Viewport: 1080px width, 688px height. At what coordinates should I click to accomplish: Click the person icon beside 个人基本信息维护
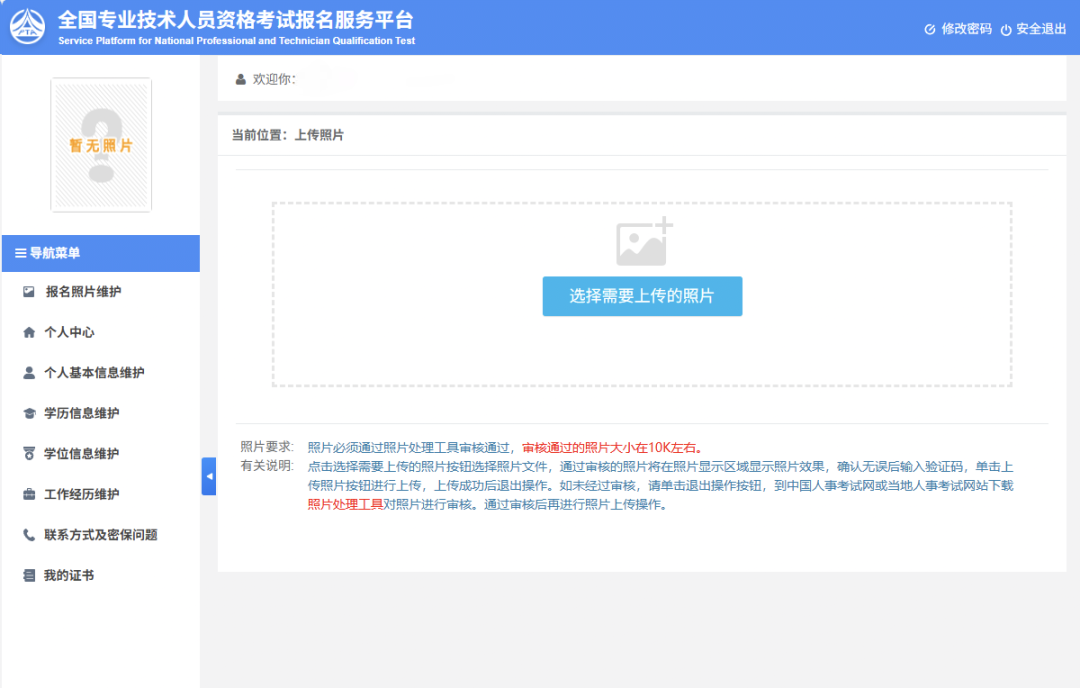[28, 372]
